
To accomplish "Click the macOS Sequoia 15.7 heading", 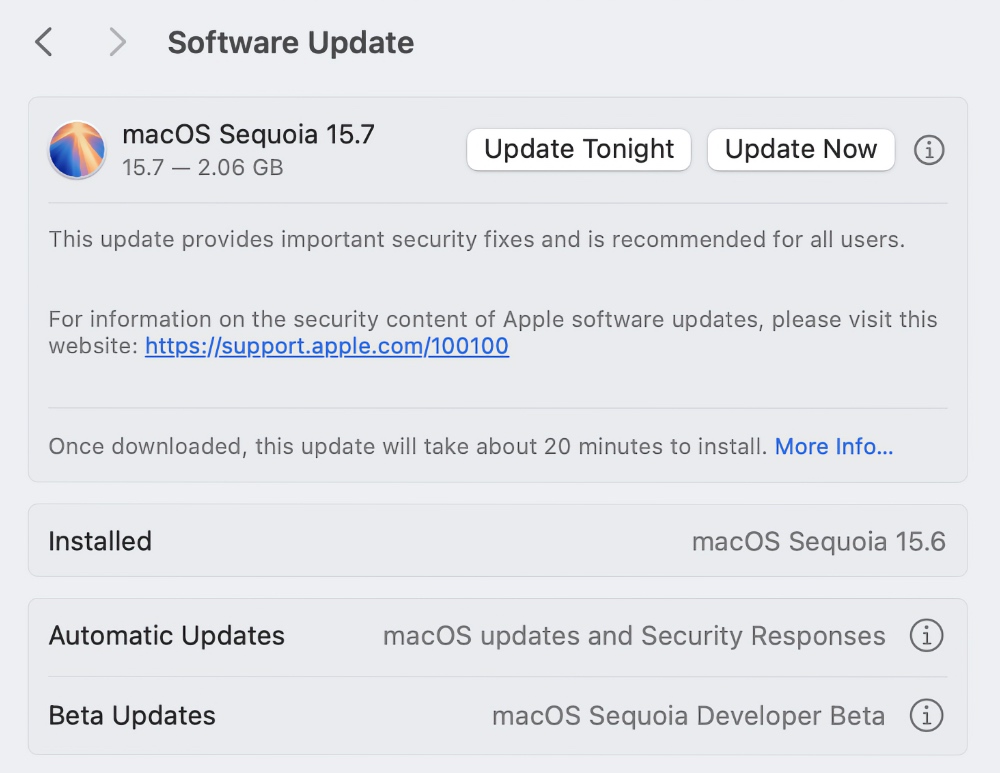I will [248, 134].
